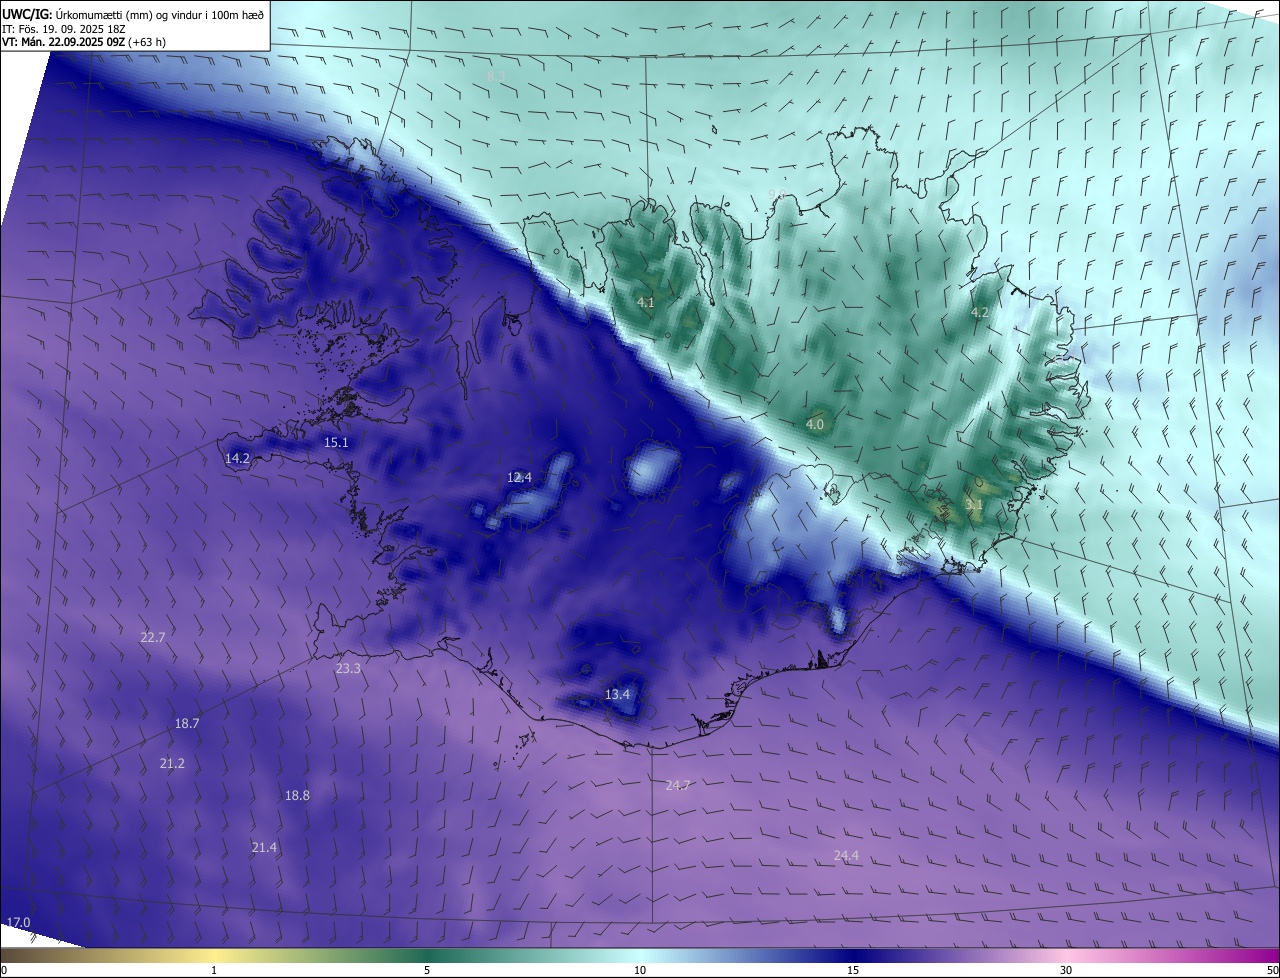Click the 23.3 precipitation value
The width and height of the screenshot is (1280, 978).
click(x=348, y=668)
